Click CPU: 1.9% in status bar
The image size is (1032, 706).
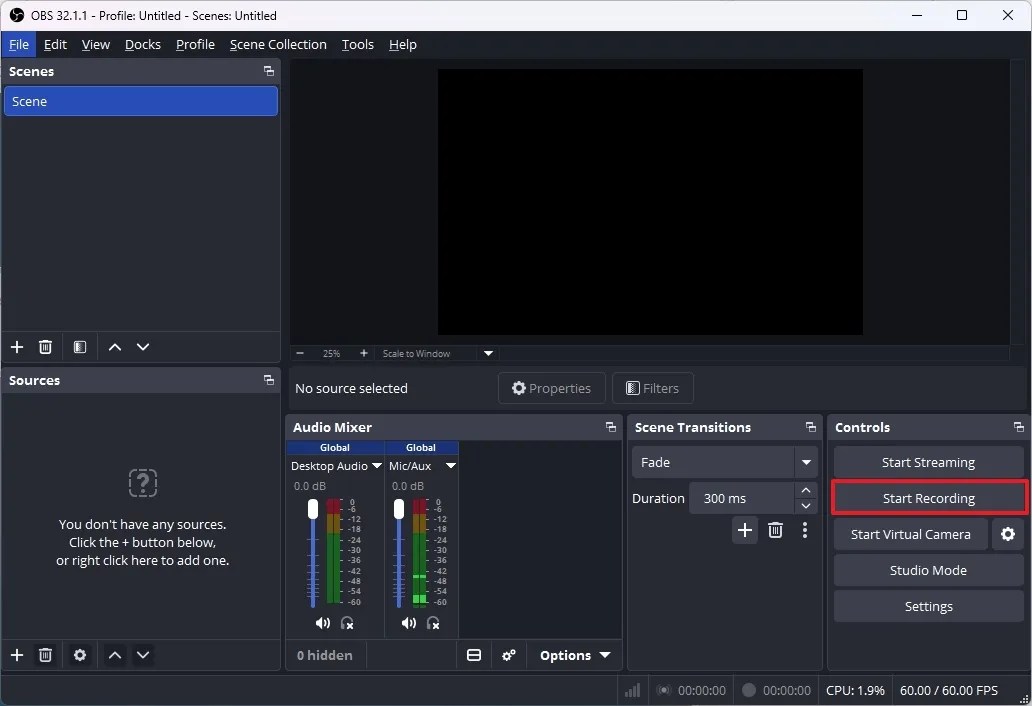[855, 690]
